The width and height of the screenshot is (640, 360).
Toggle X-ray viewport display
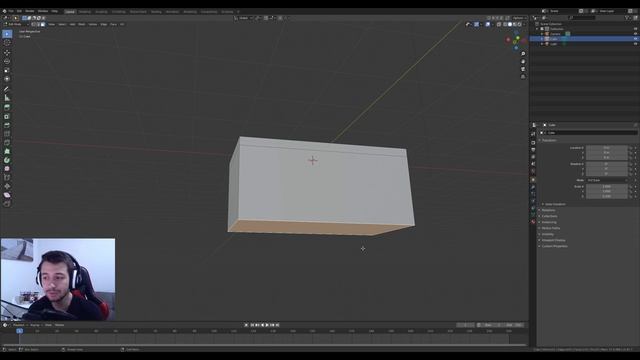[499, 24]
